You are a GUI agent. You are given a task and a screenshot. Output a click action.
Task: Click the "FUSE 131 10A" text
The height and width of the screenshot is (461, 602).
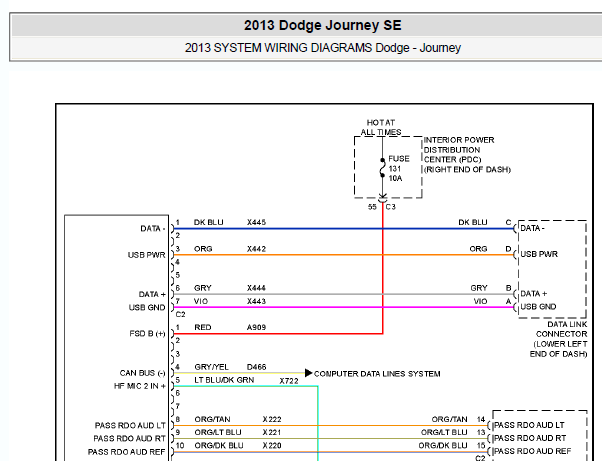tap(399, 169)
